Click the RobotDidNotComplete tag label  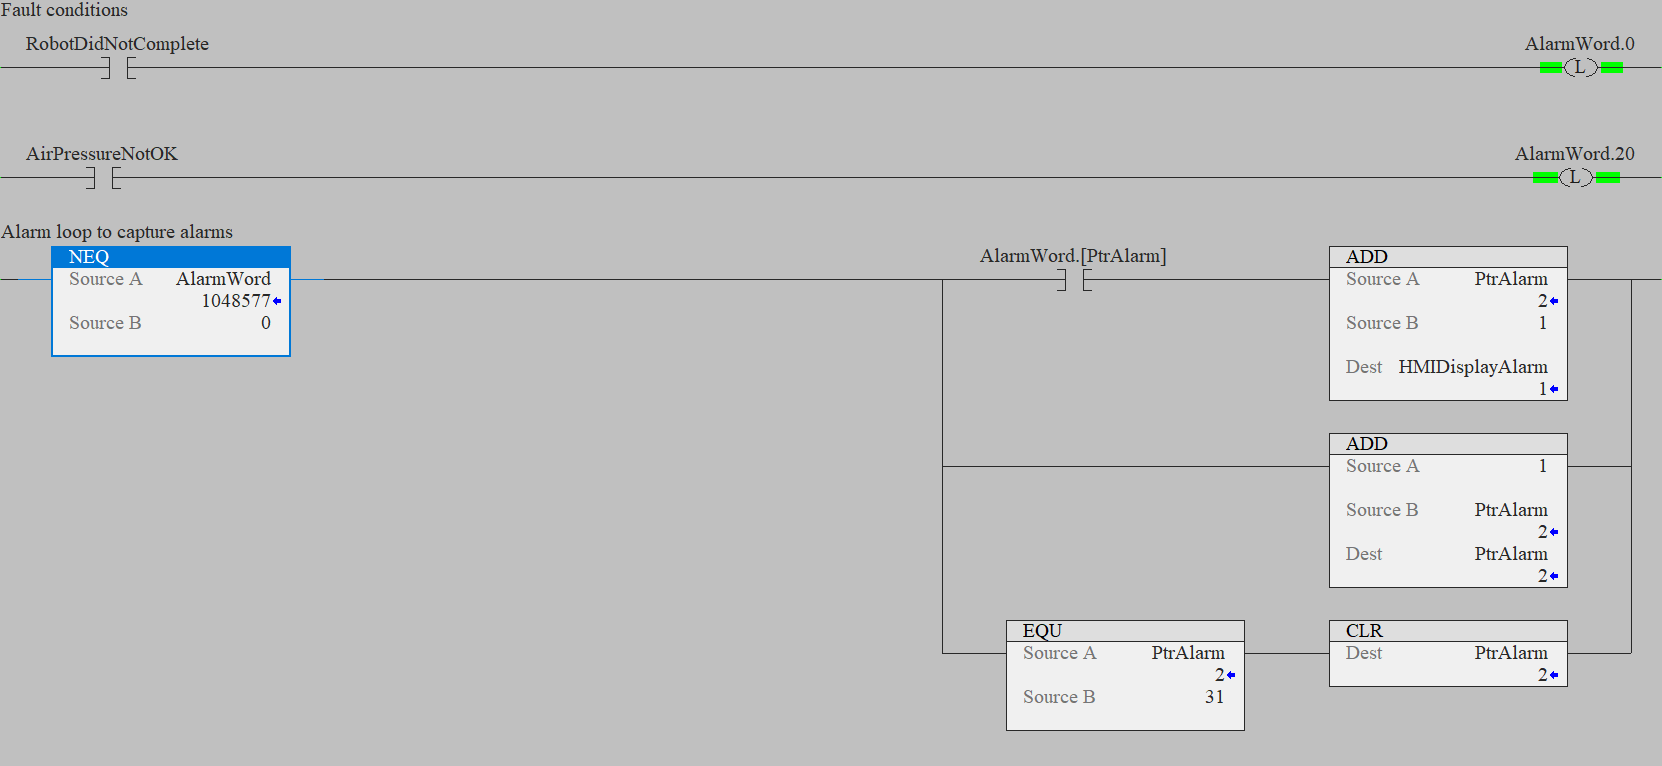click(117, 44)
